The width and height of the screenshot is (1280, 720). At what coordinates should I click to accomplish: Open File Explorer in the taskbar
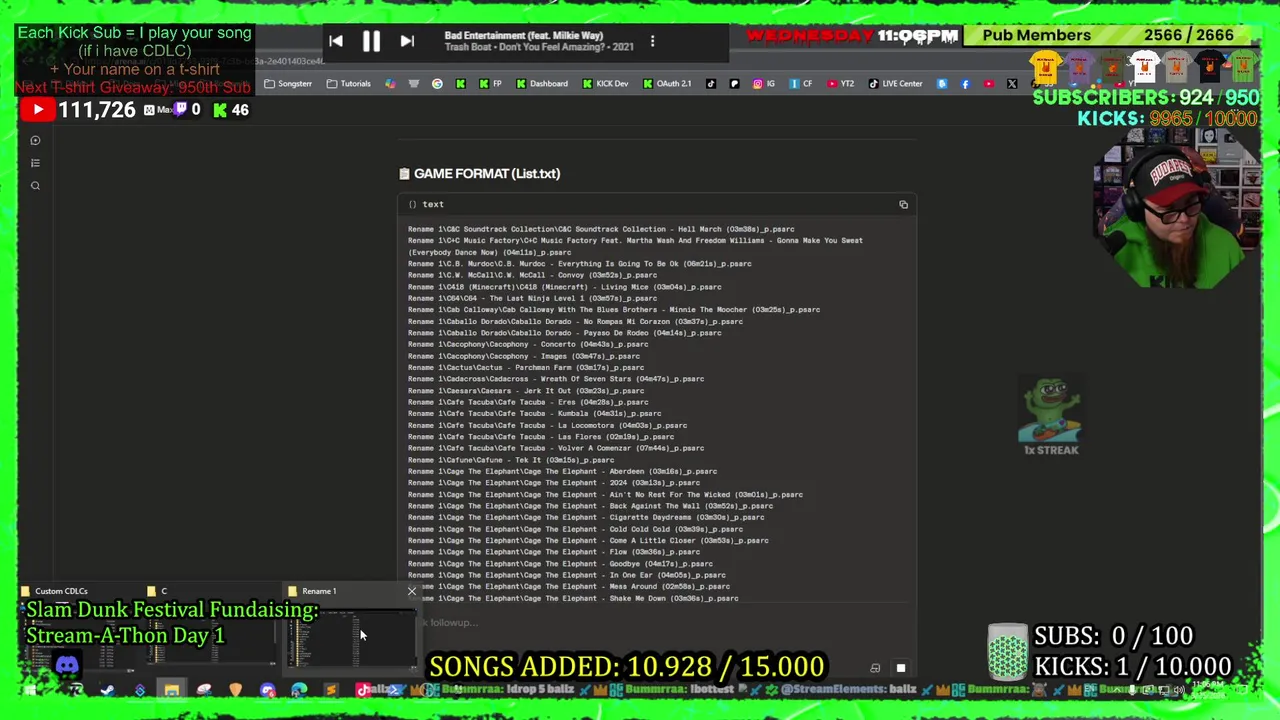pyautogui.click(x=172, y=690)
